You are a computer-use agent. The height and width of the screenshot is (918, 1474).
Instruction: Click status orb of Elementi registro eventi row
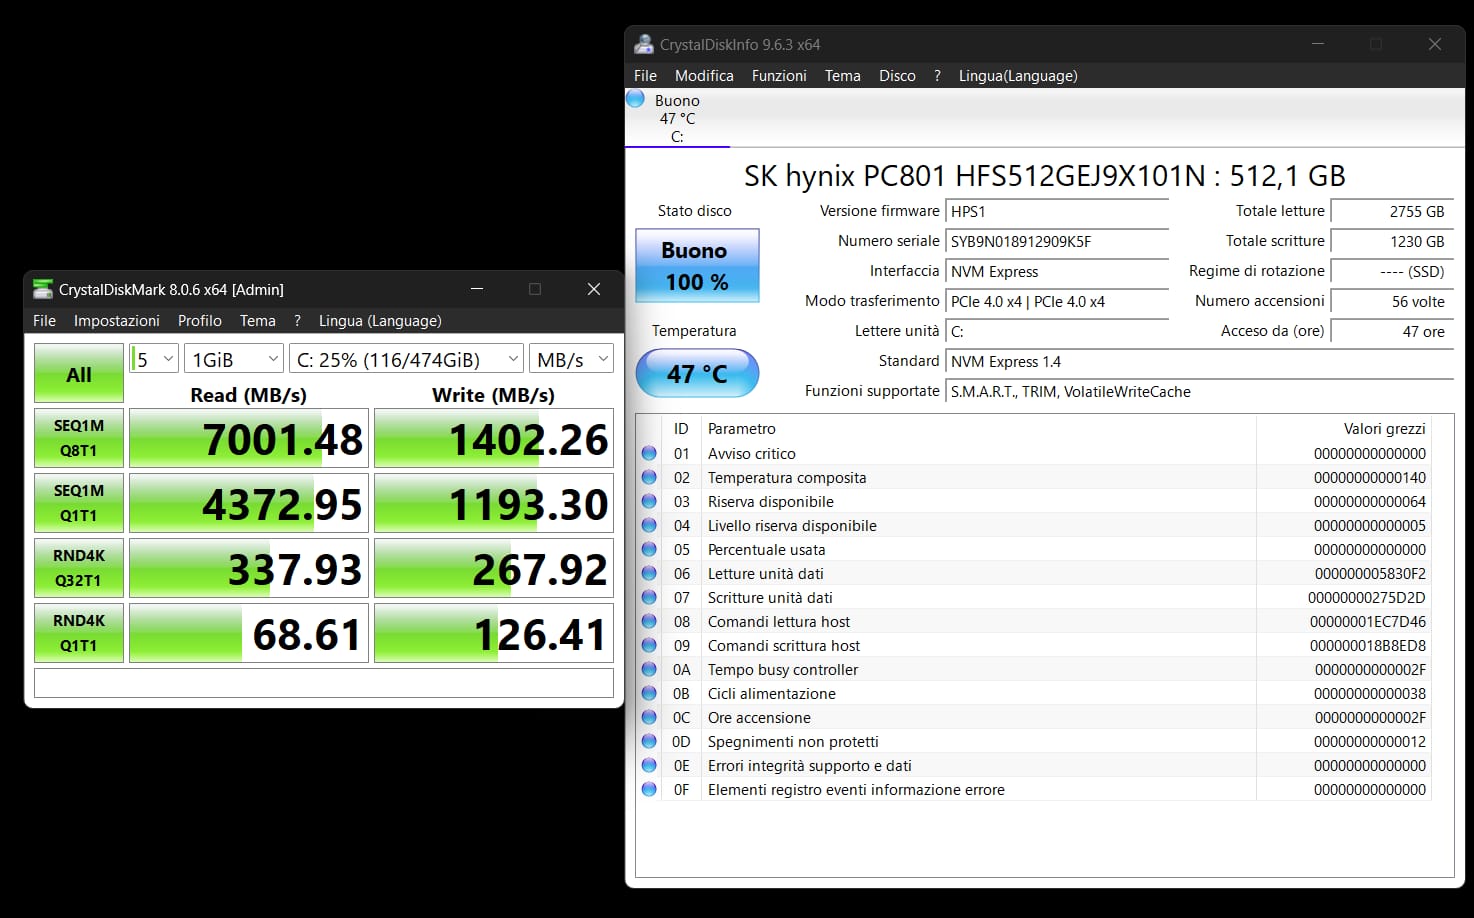pyautogui.click(x=649, y=789)
